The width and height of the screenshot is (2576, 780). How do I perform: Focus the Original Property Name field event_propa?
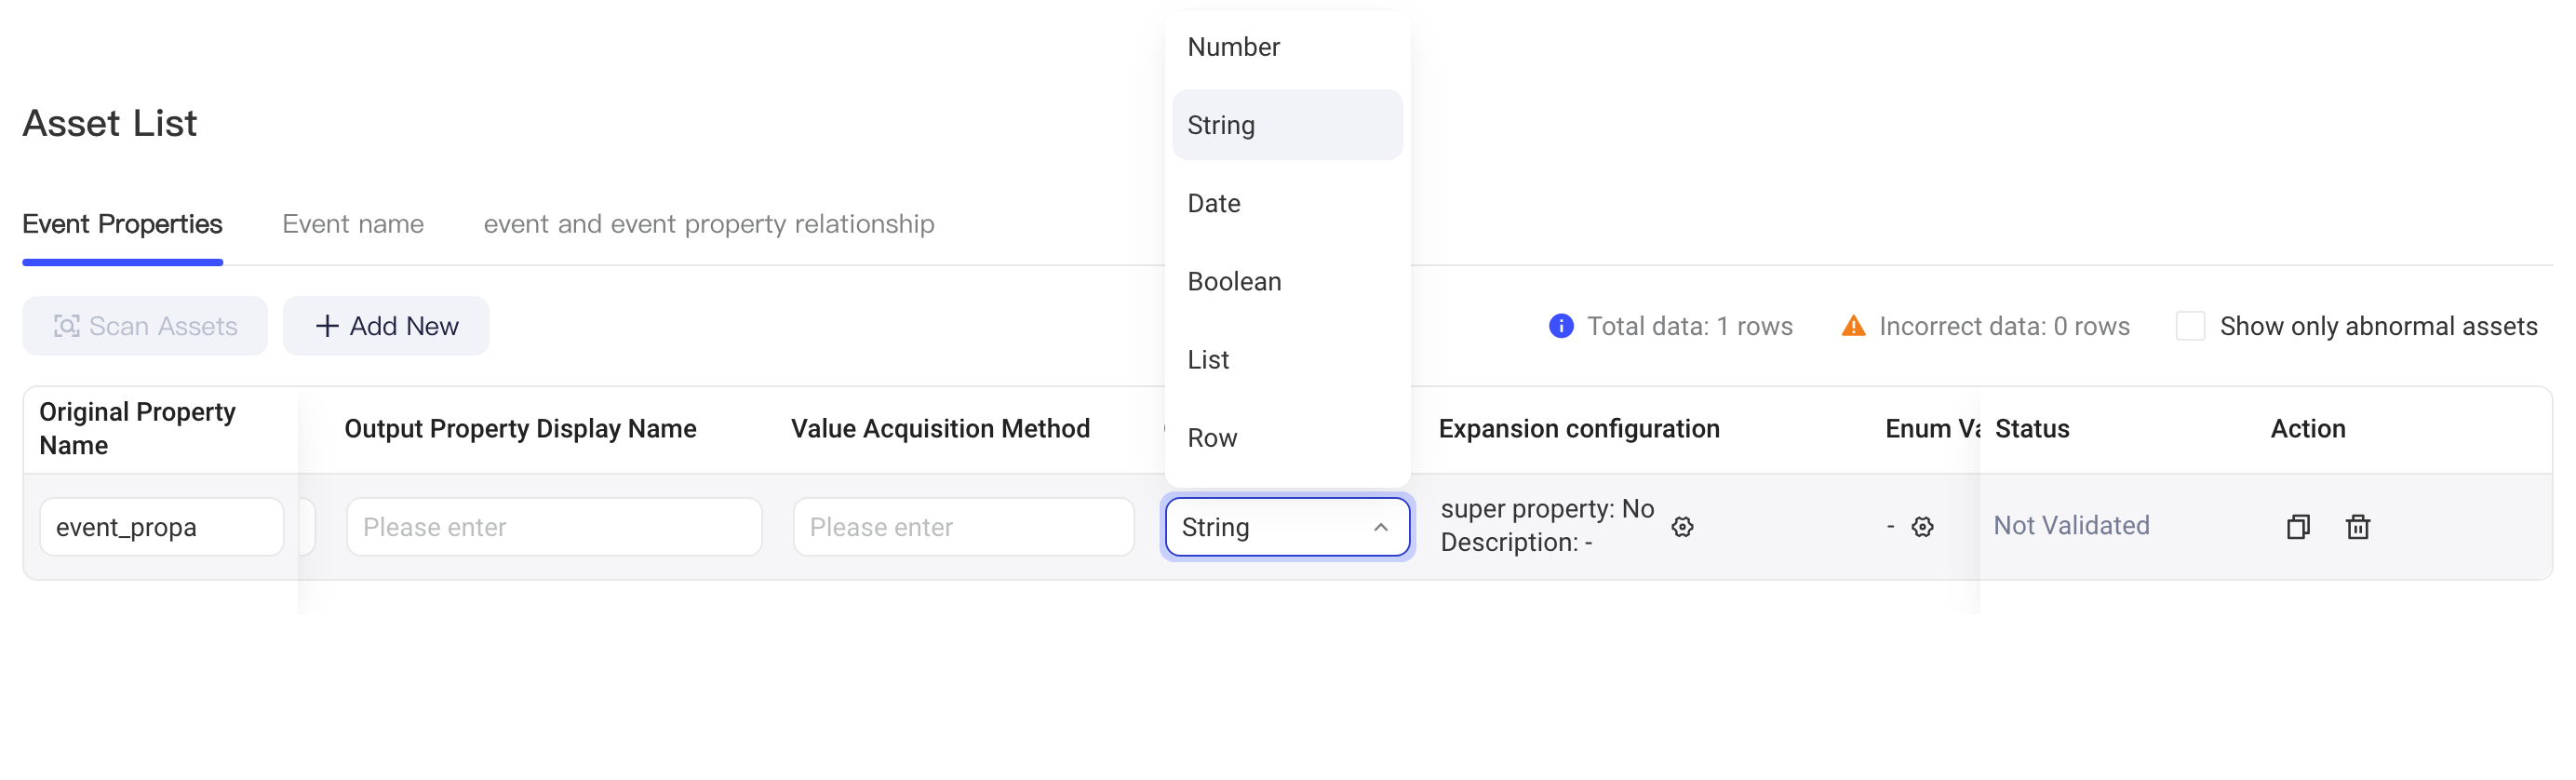click(162, 527)
